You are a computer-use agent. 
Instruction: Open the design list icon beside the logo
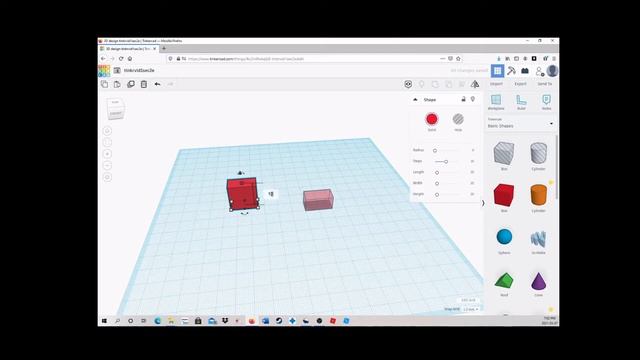(x=117, y=71)
